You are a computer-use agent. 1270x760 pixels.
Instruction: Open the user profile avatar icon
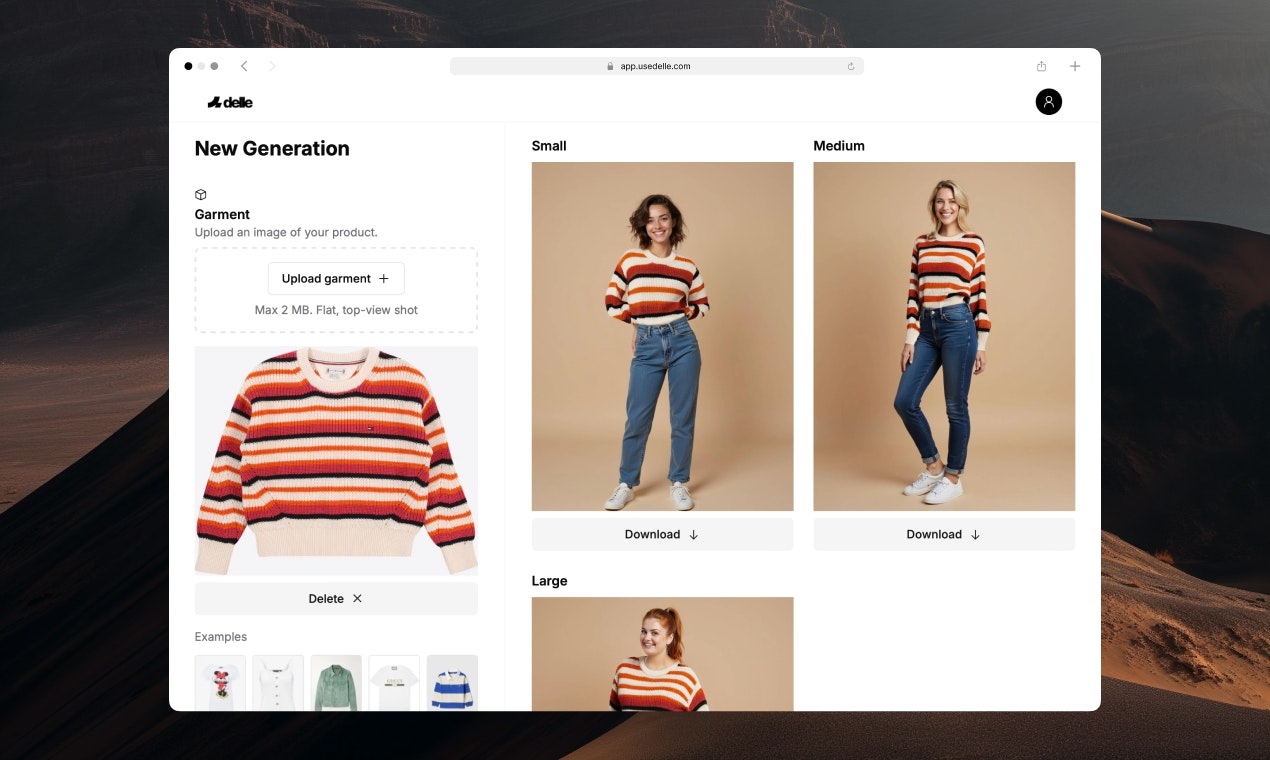click(1048, 101)
